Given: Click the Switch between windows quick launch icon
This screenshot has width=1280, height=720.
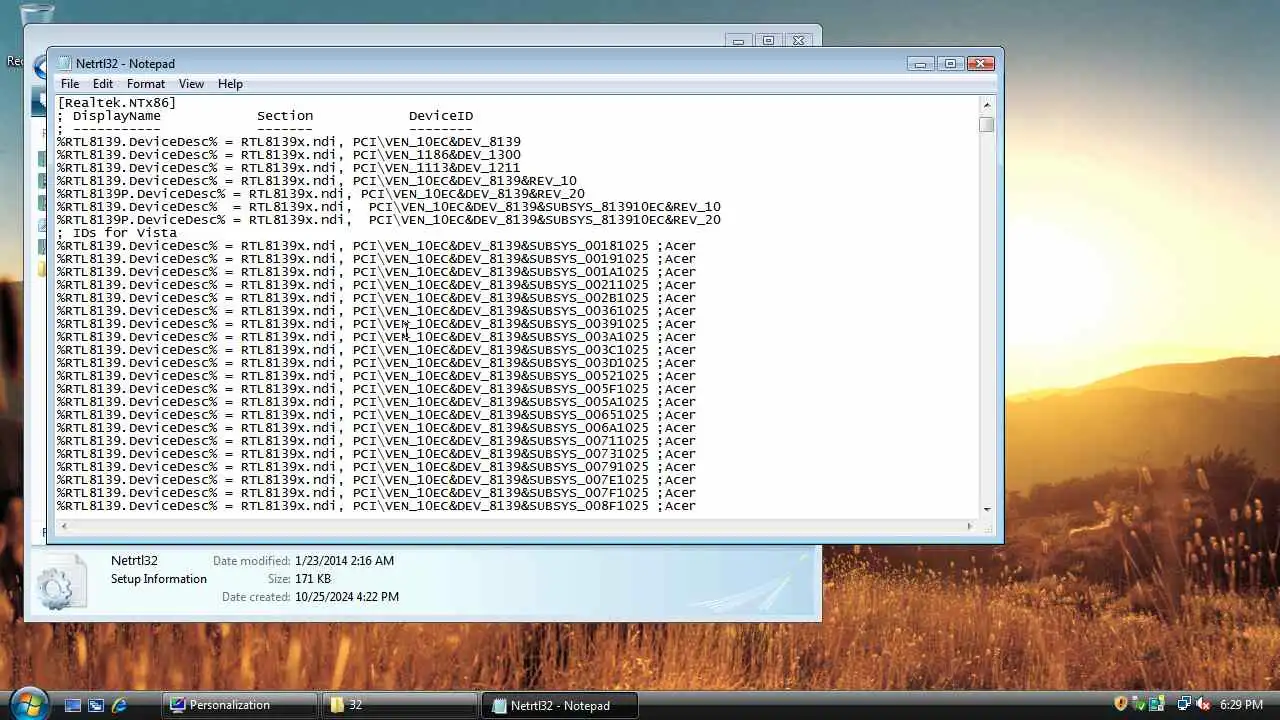Looking at the screenshot, I should coord(96,705).
